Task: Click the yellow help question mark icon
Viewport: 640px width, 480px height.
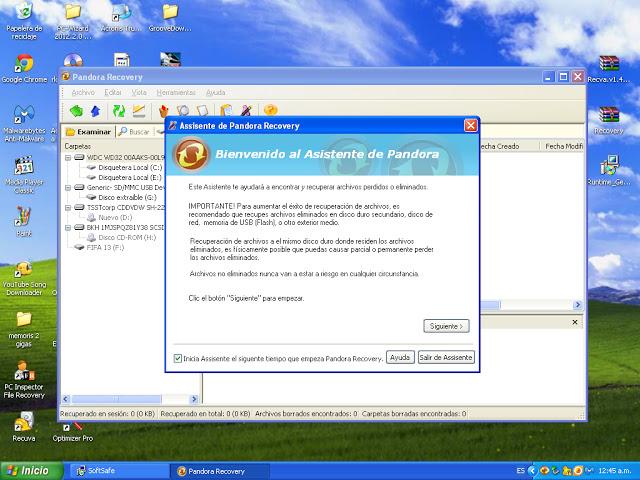Action: 270,110
